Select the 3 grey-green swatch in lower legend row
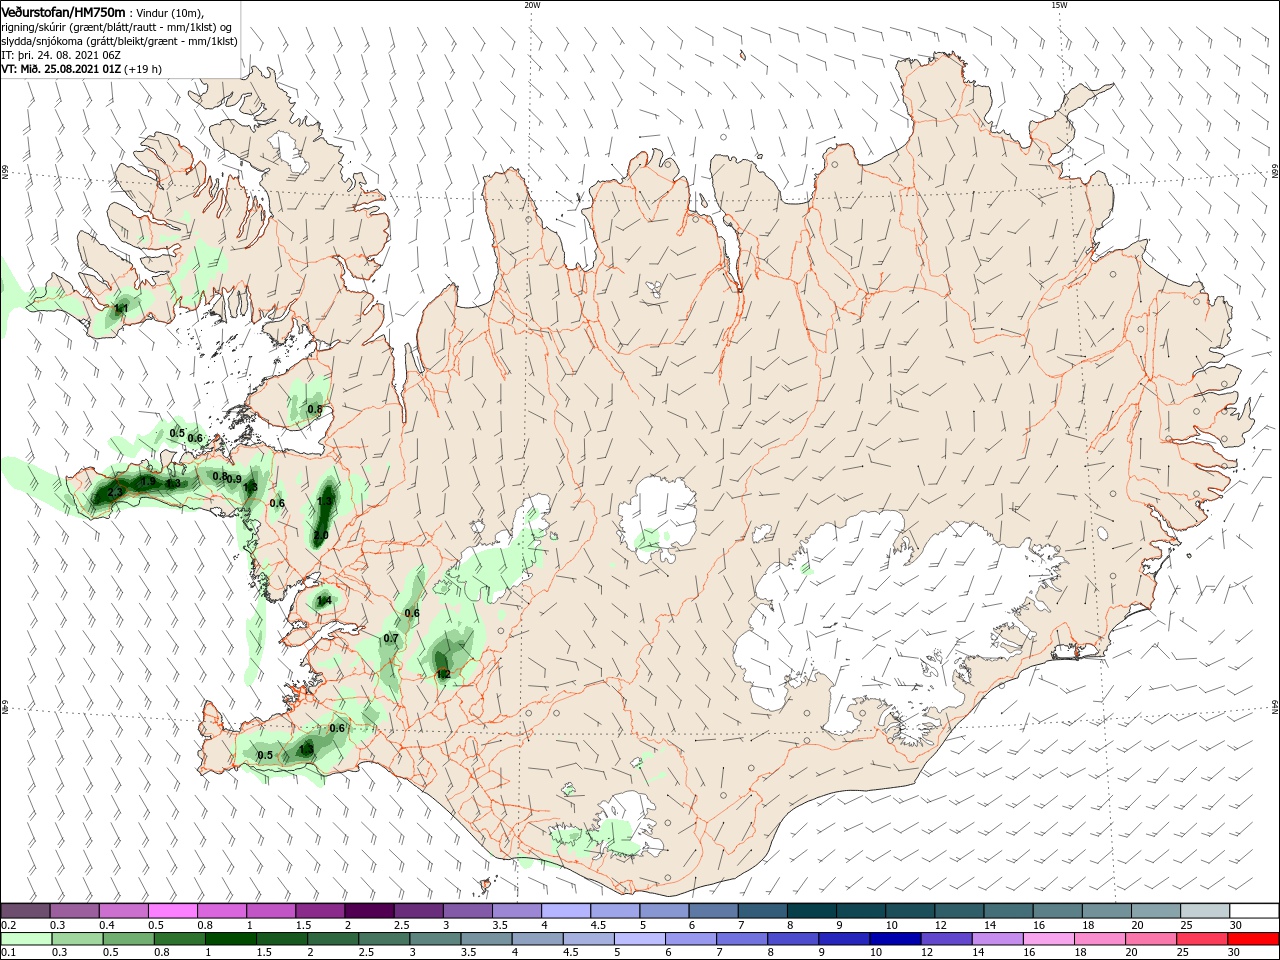The height and width of the screenshot is (960, 1280). pos(435,939)
